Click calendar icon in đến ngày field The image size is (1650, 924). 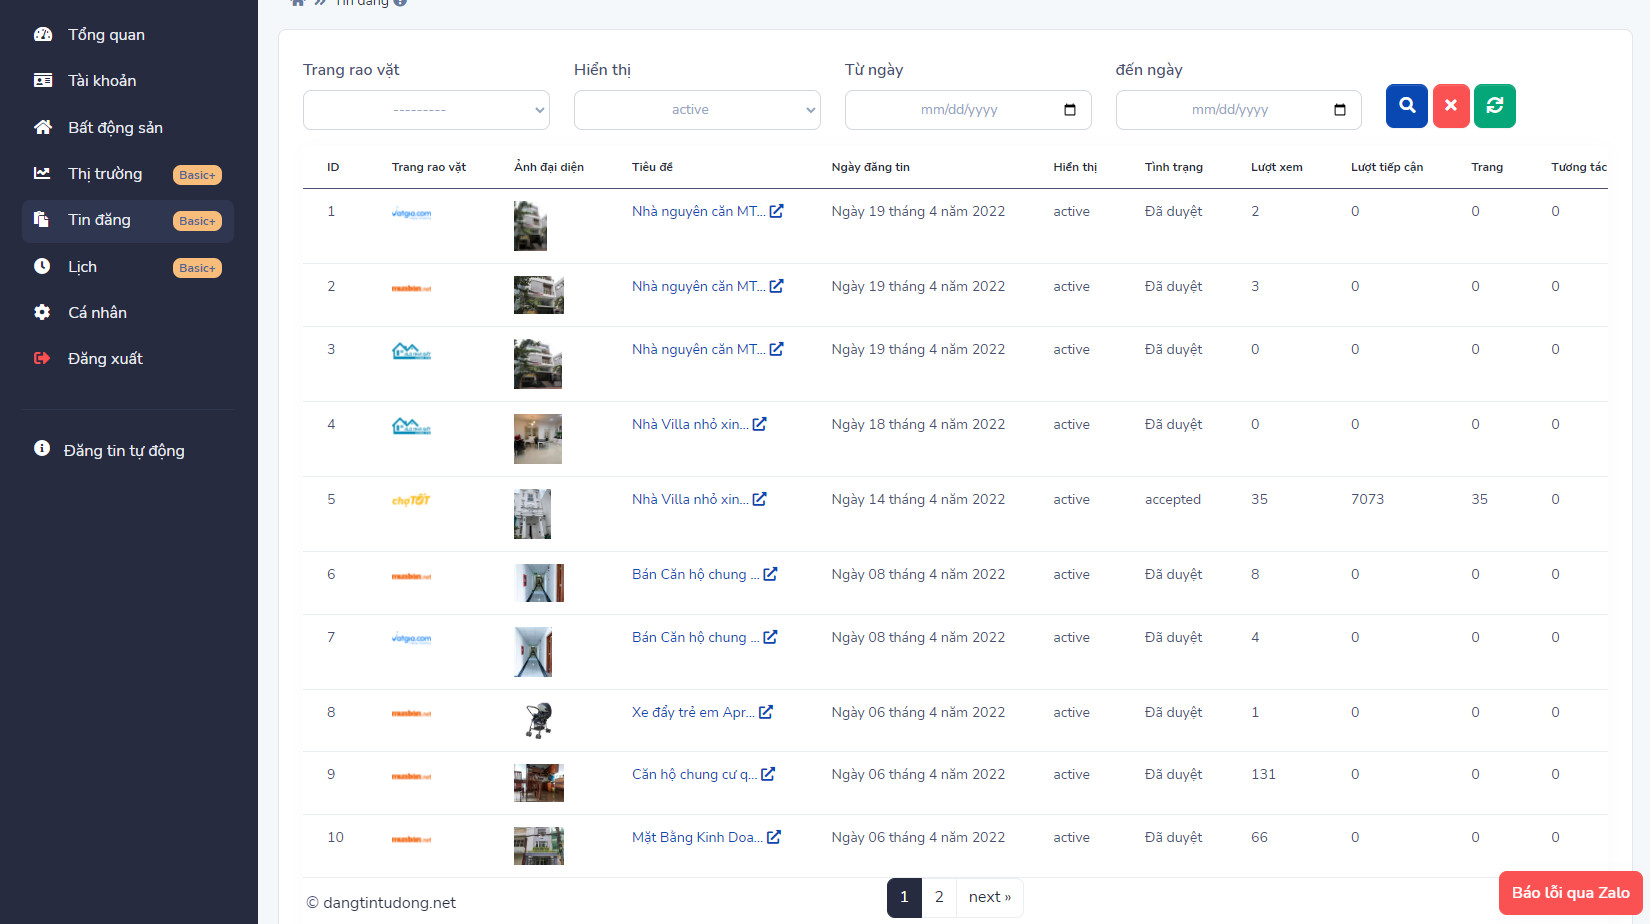point(1340,110)
